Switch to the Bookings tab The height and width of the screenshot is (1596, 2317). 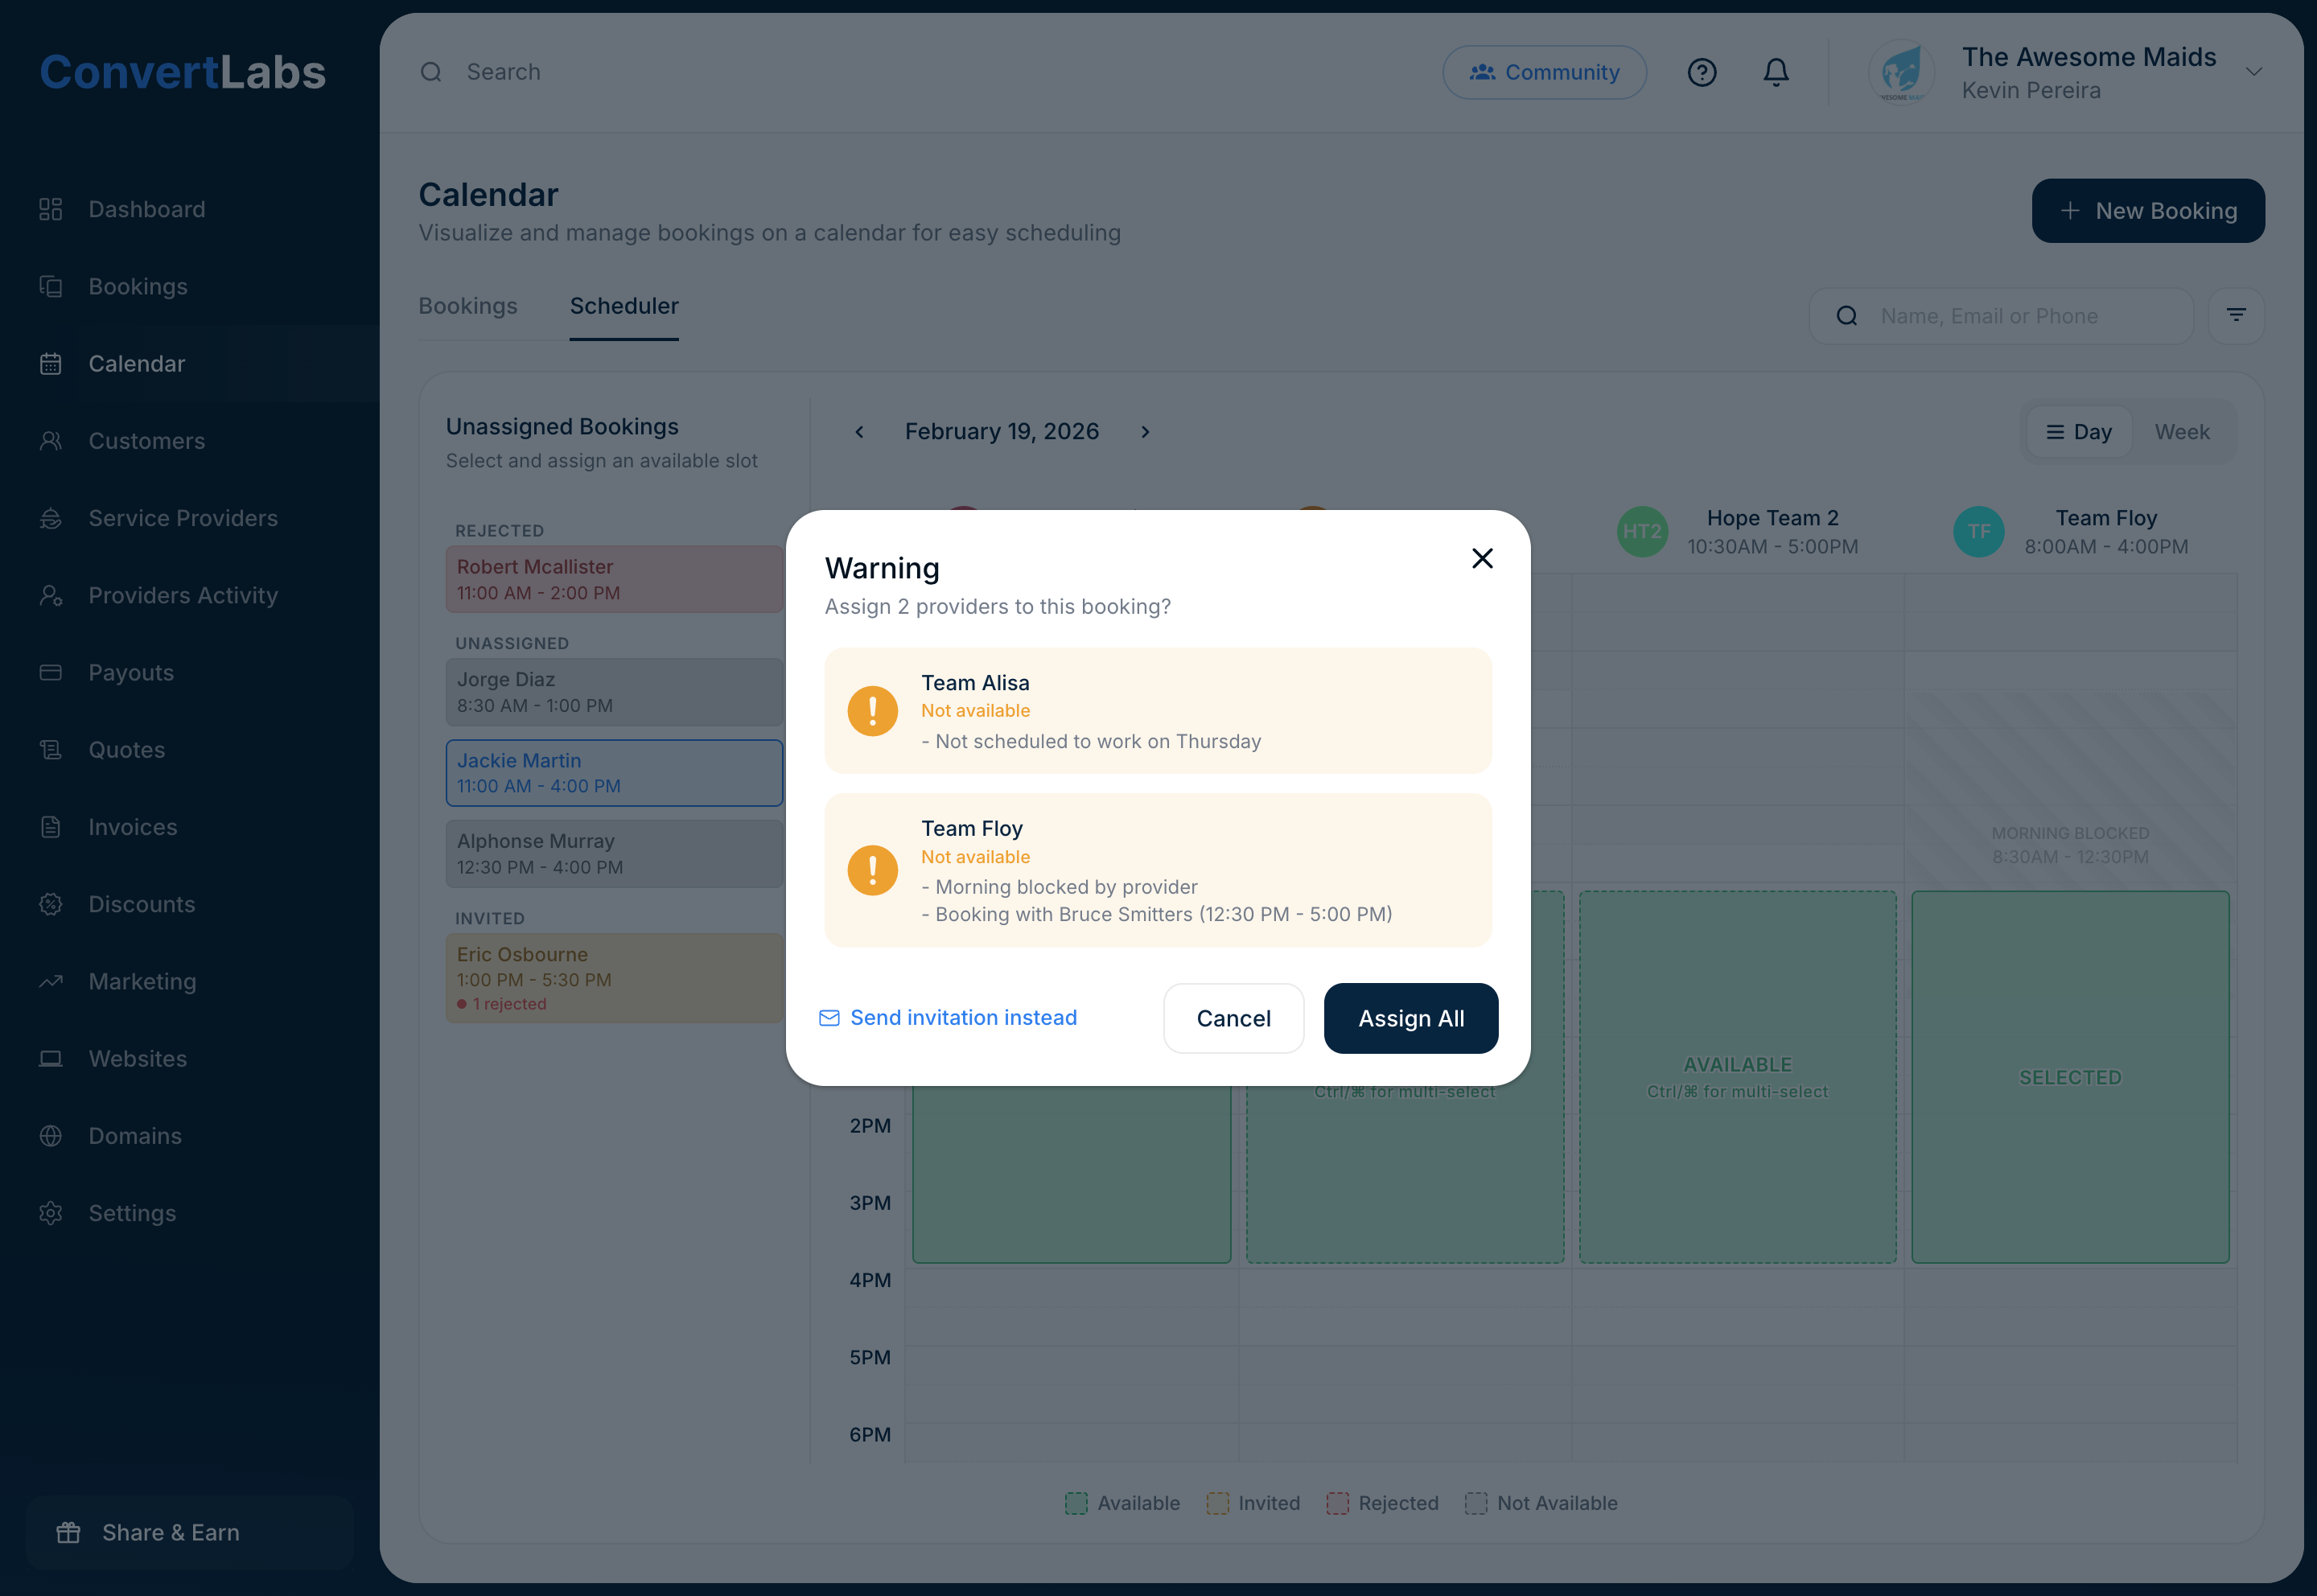click(467, 306)
